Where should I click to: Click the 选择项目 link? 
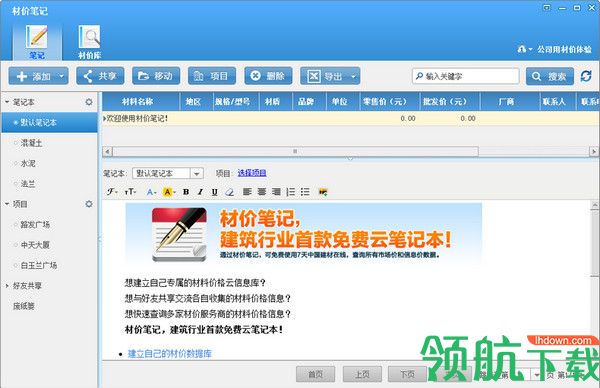click(252, 173)
